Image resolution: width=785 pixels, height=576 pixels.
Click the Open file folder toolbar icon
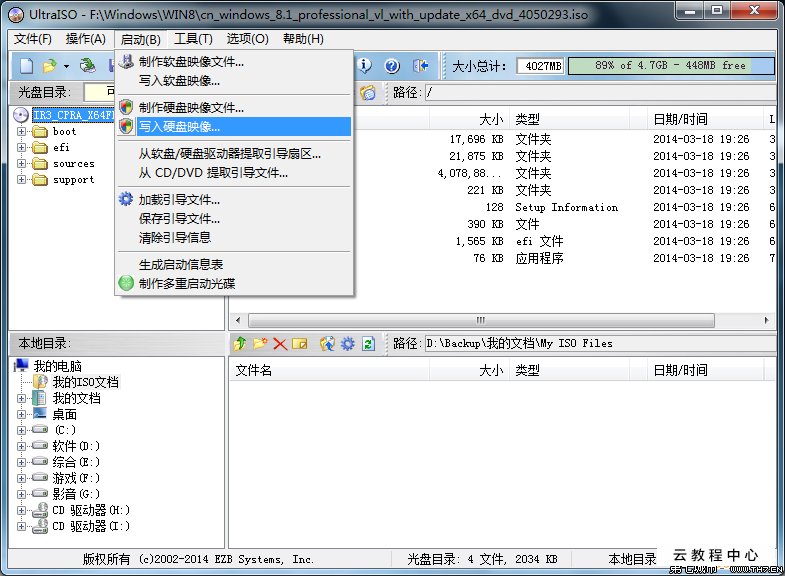pyautogui.click(x=50, y=66)
